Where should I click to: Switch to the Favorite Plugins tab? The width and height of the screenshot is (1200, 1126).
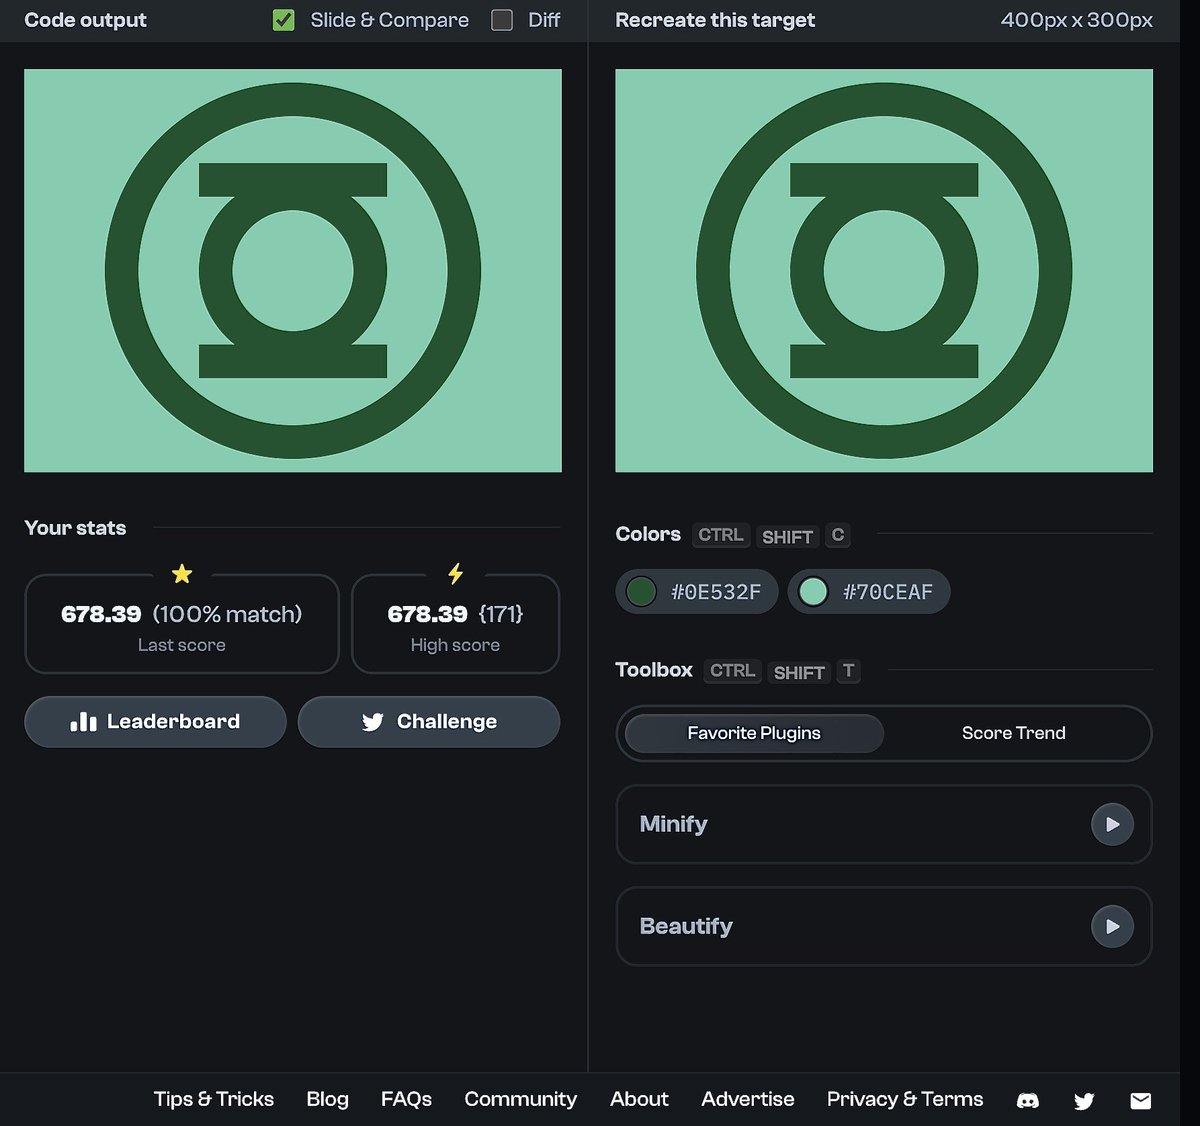coord(754,733)
